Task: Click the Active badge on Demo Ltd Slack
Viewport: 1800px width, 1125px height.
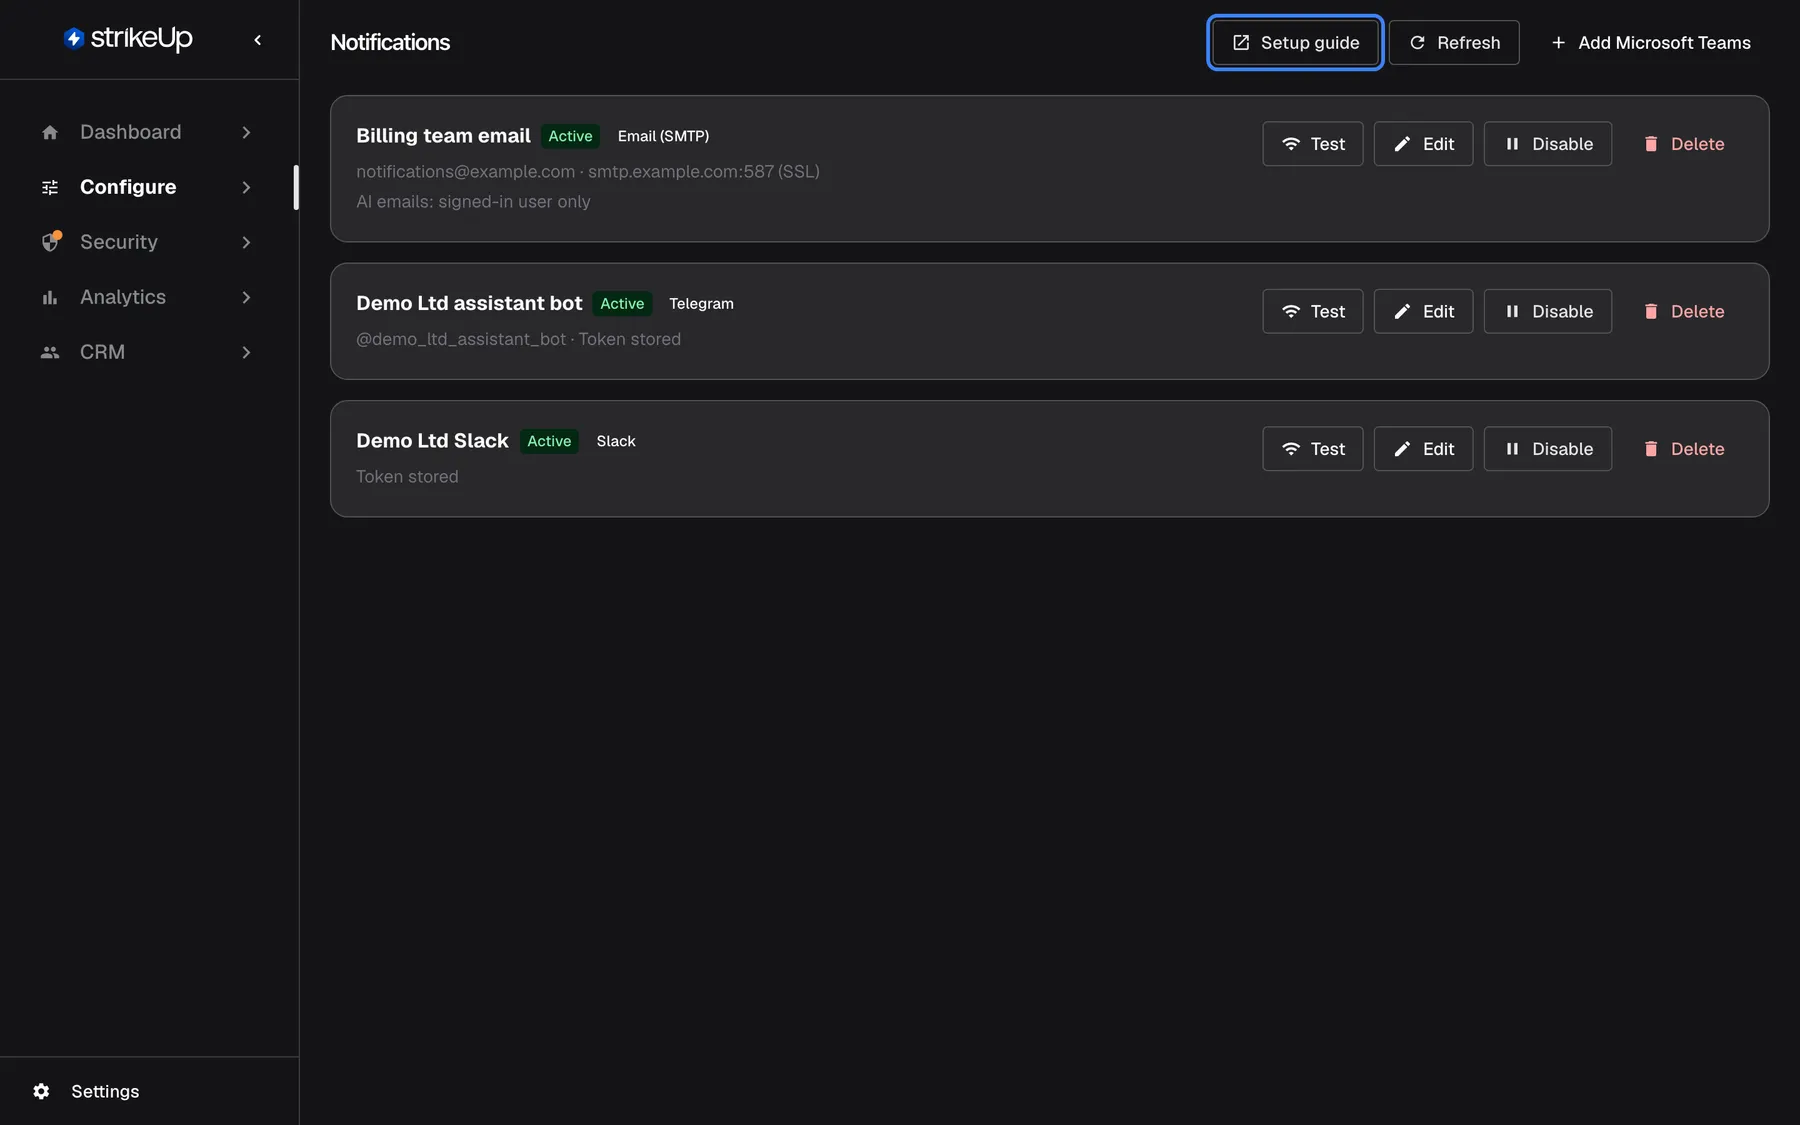Action: pos(549,441)
